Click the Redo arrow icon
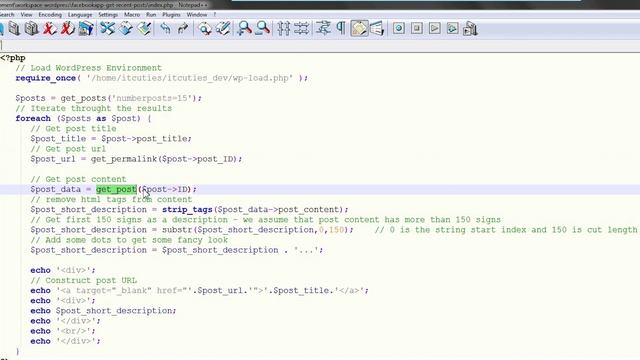This screenshot has width=640, height=360. (183, 29)
